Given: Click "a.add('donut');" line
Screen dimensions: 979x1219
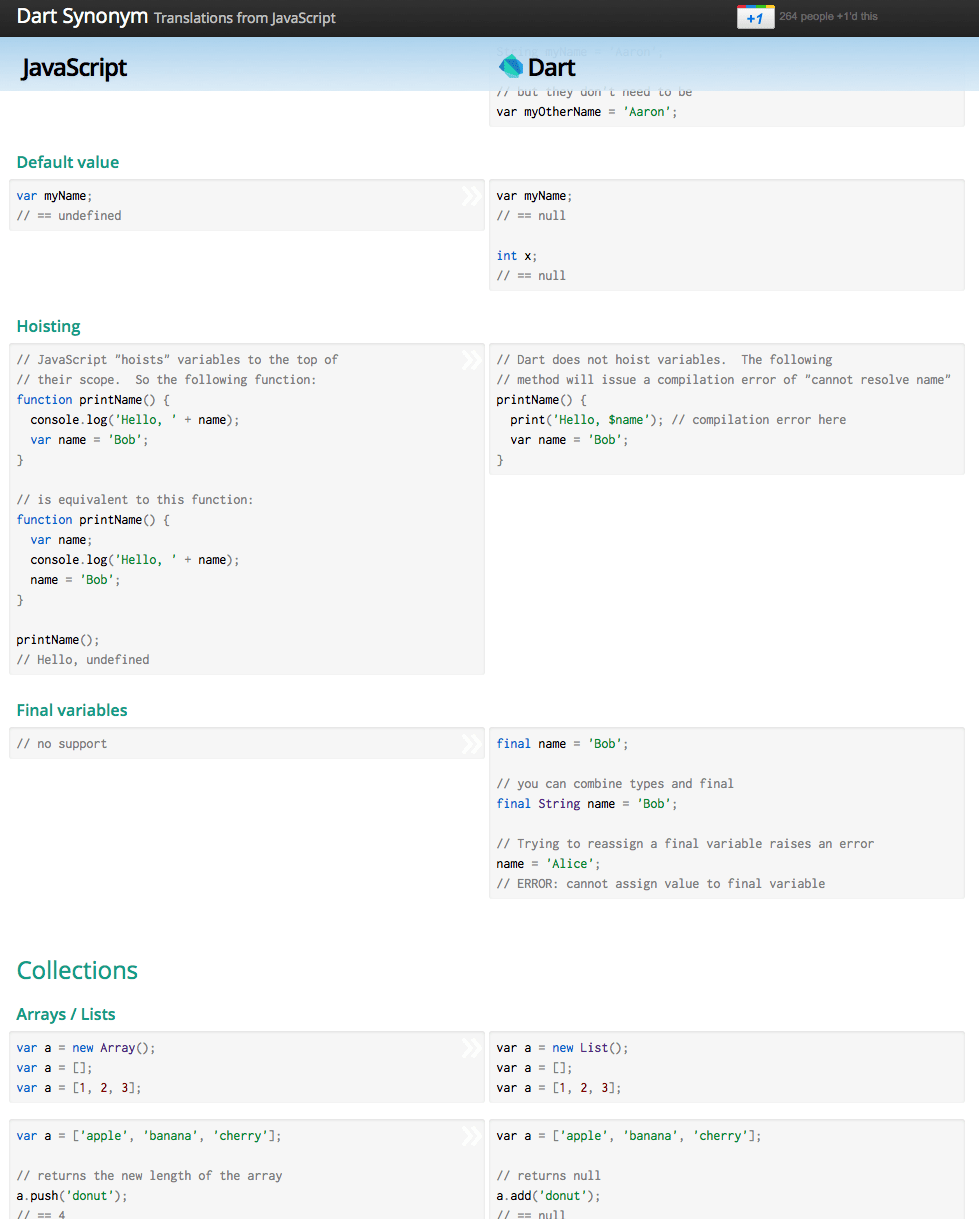Looking at the screenshot, I should click(549, 1196).
